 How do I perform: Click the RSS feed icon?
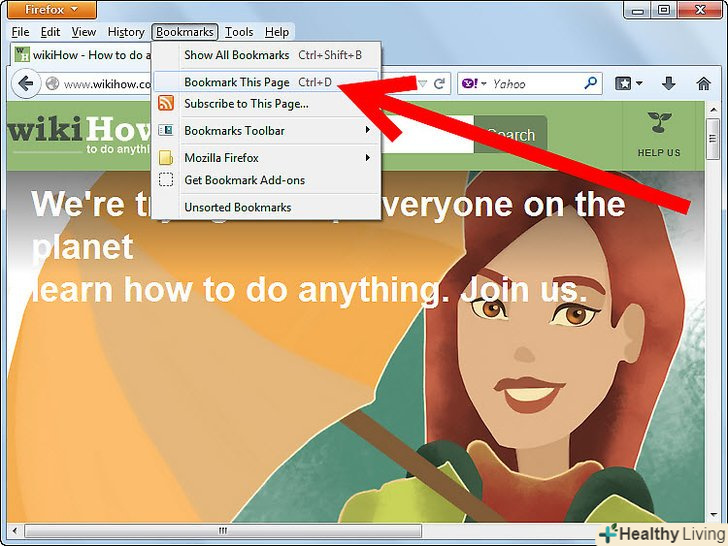pos(166,103)
